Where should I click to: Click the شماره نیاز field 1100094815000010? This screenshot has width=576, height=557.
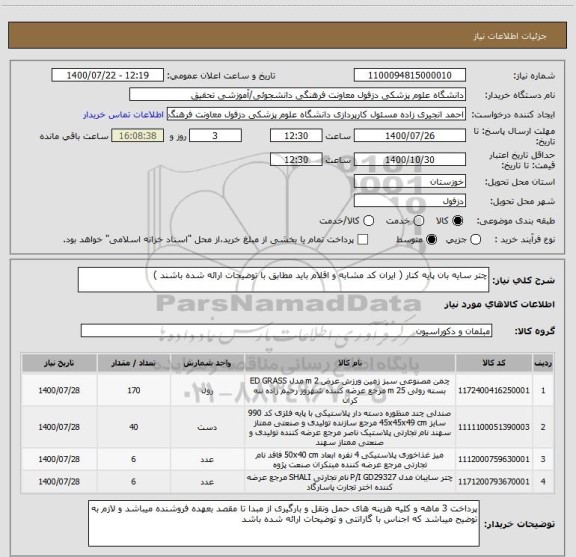[x=410, y=75]
